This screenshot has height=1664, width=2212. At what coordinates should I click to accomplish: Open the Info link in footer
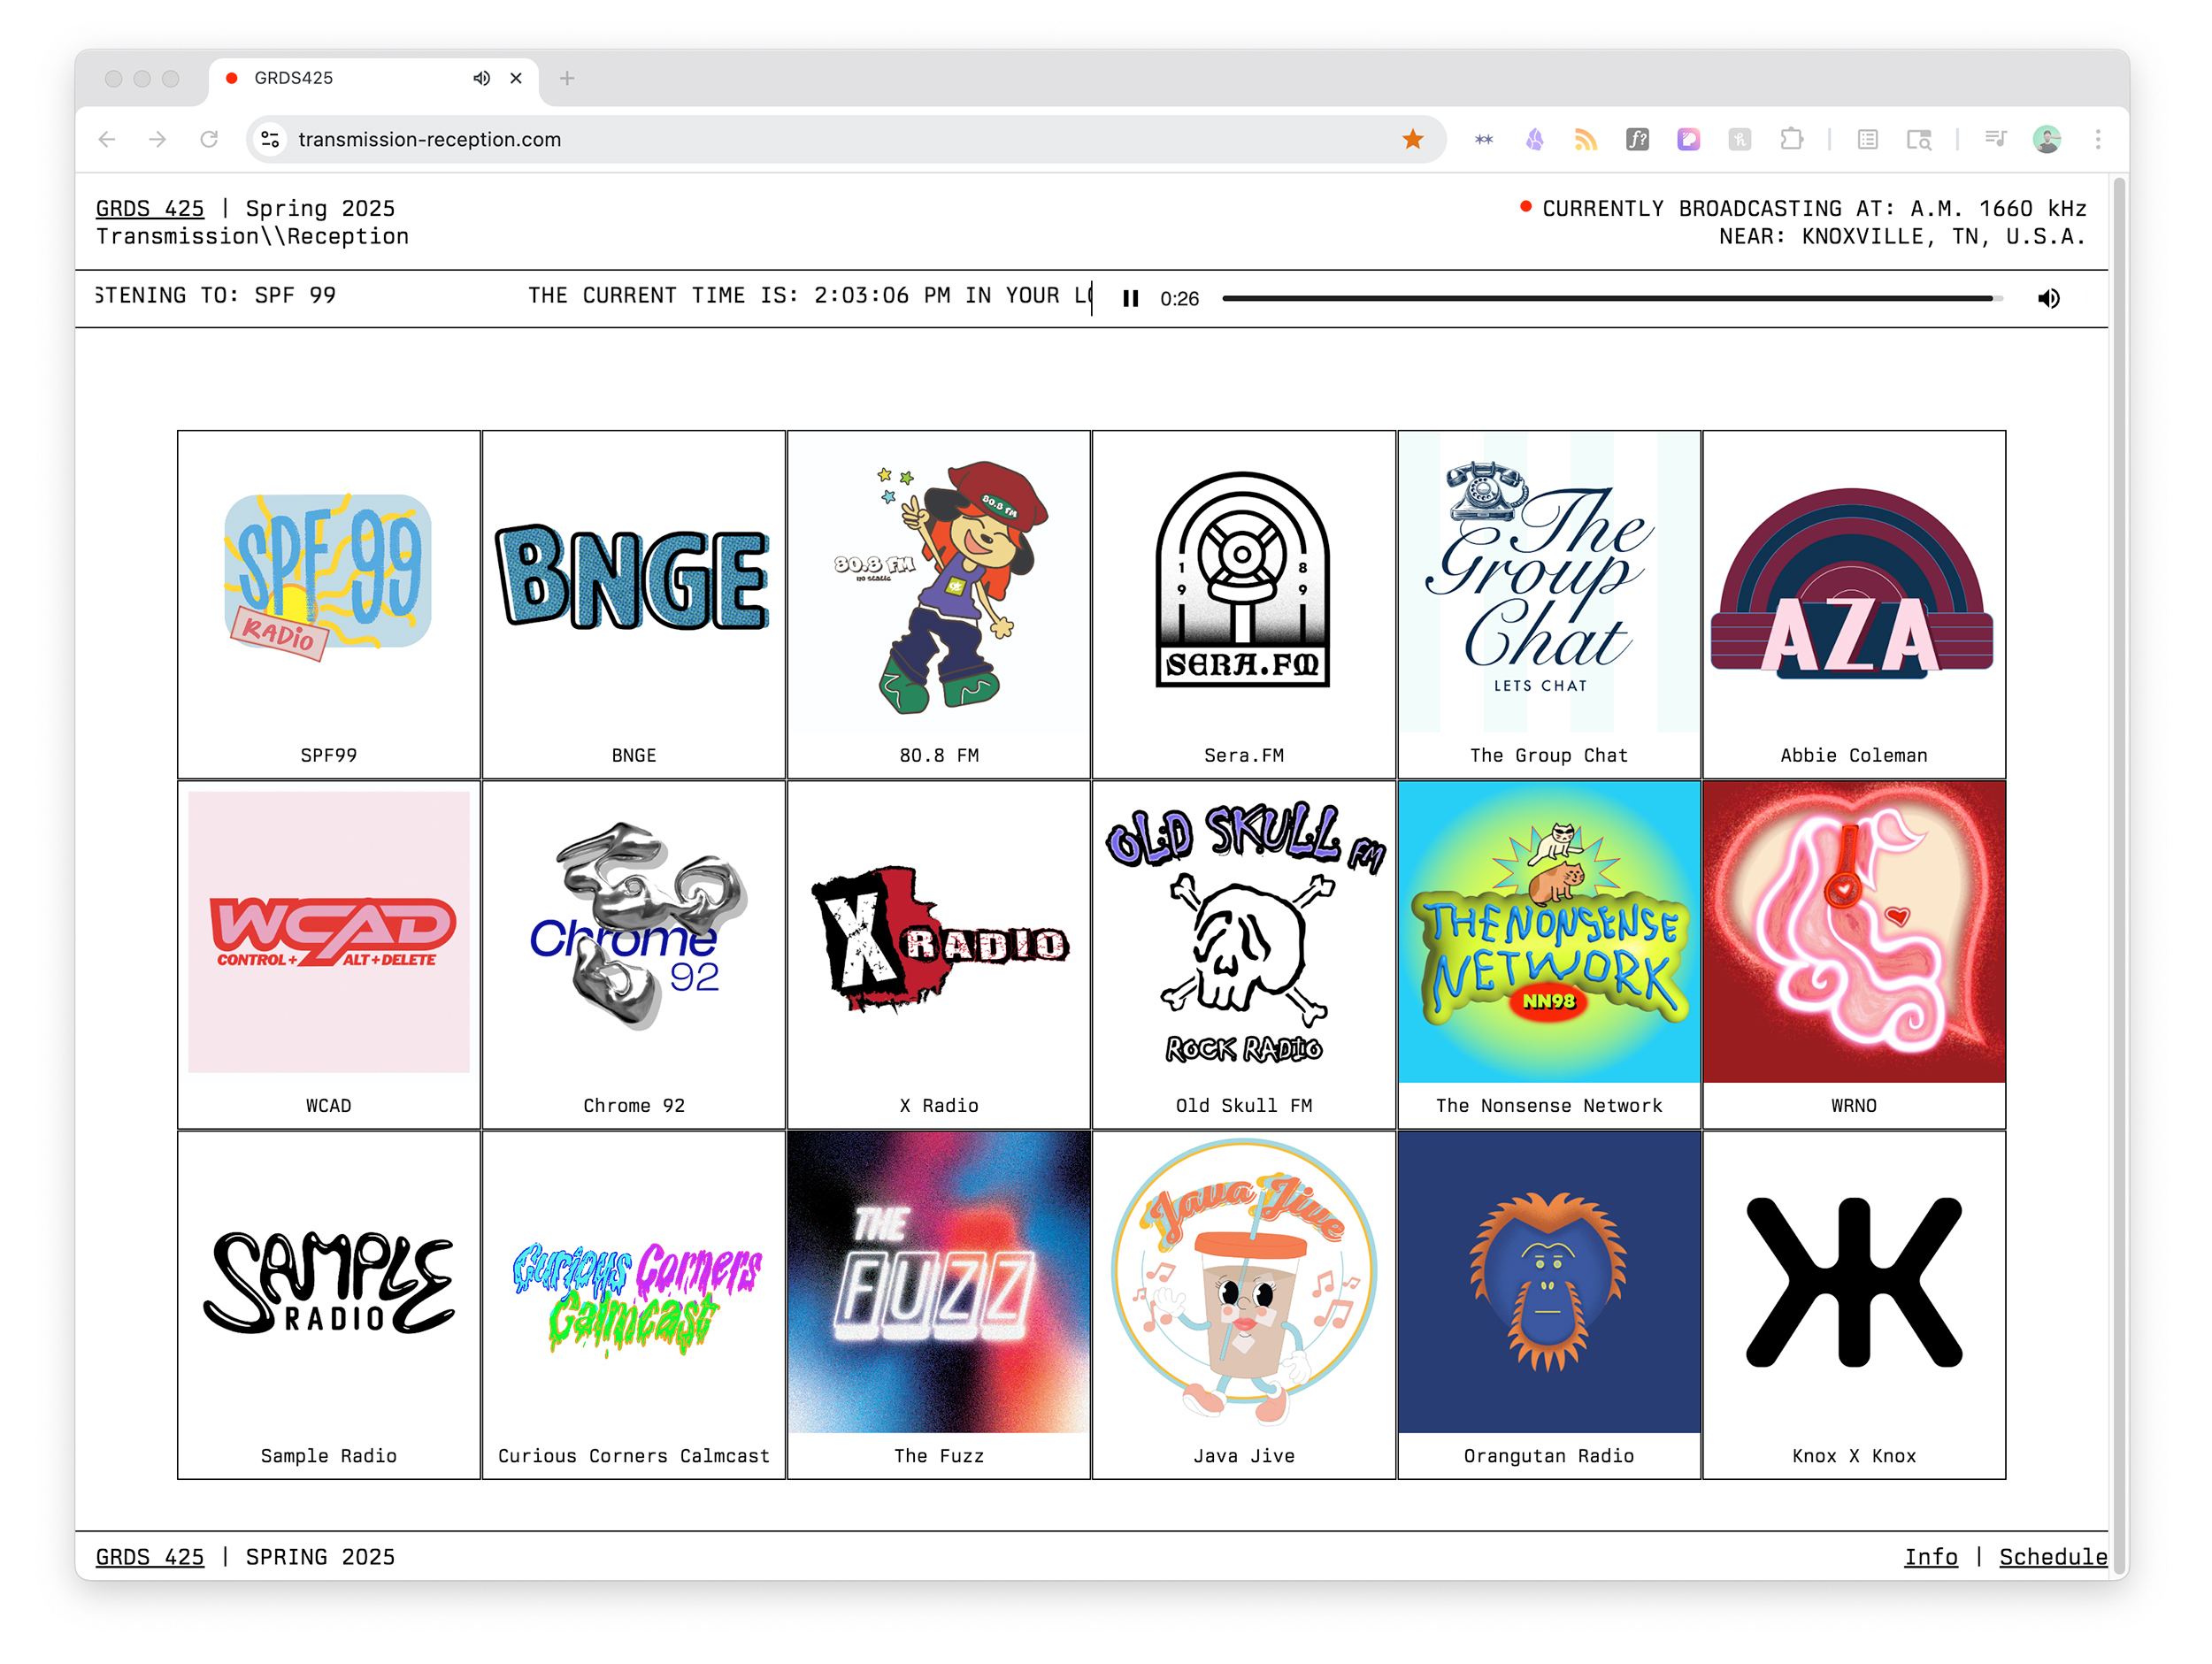point(1930,1556)
